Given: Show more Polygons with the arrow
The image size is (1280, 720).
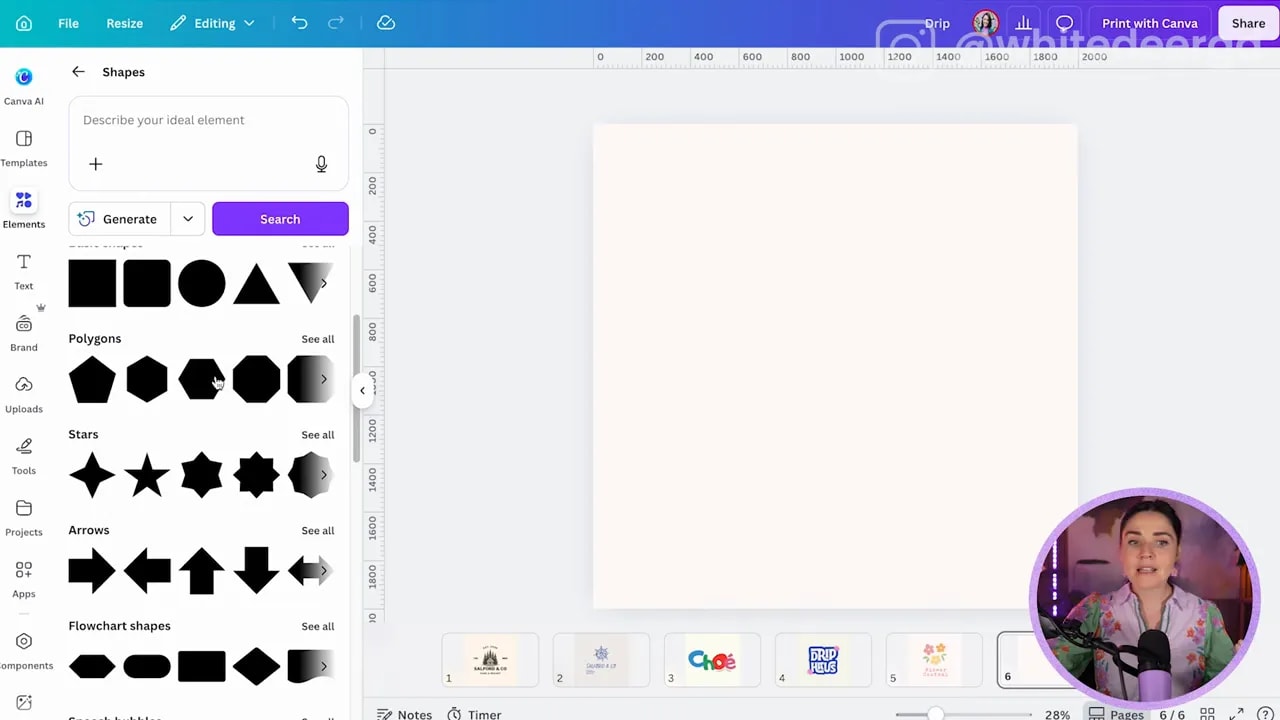Looking at the screenshot, I should point(323,379).
